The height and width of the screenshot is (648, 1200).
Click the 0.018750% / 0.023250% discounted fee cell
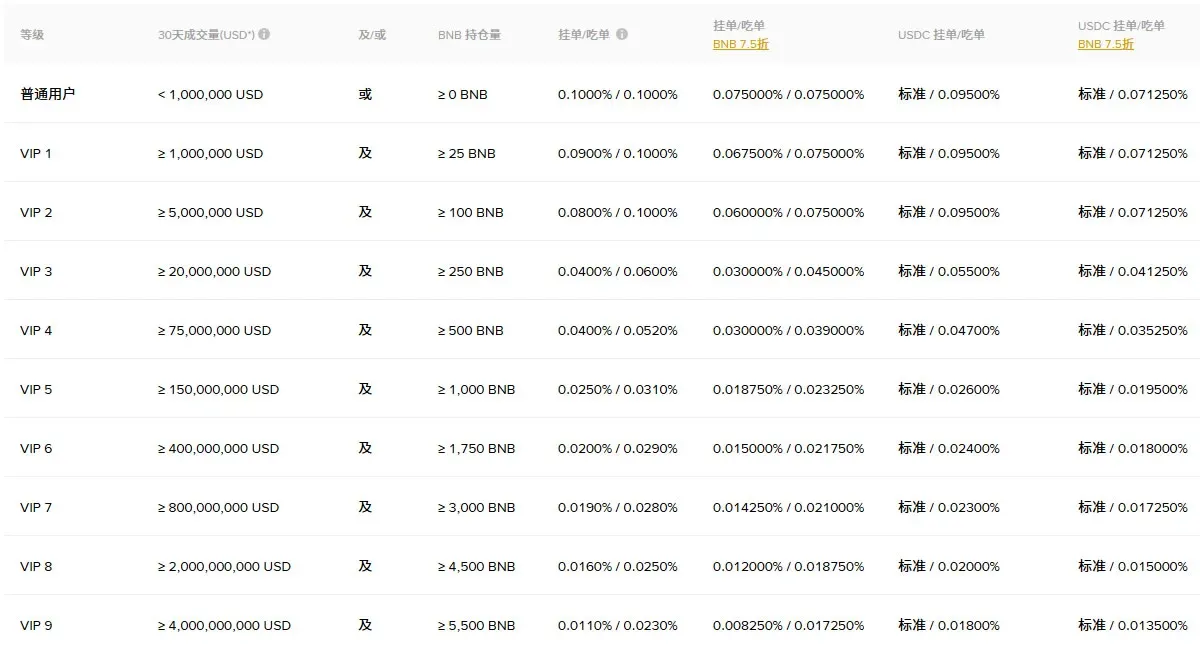tap(789, 389)
